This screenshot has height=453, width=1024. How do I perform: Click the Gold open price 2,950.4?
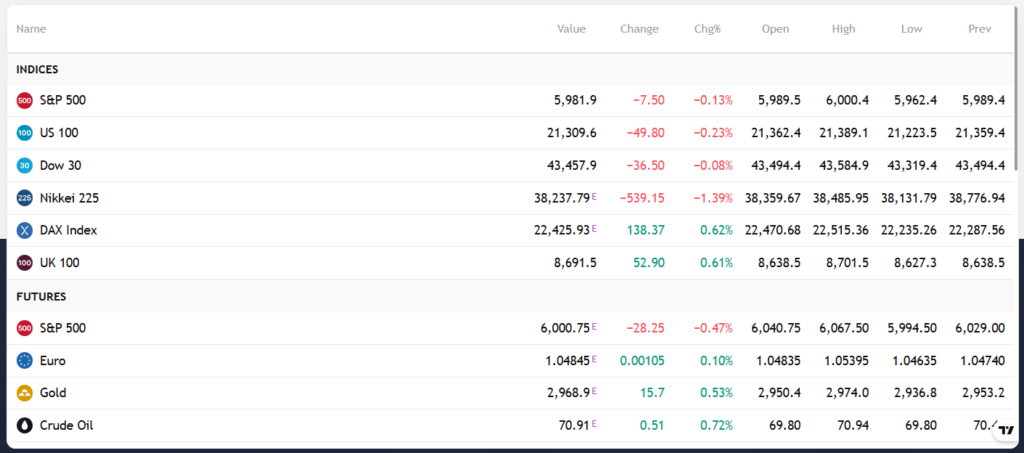tap(779, 393)
